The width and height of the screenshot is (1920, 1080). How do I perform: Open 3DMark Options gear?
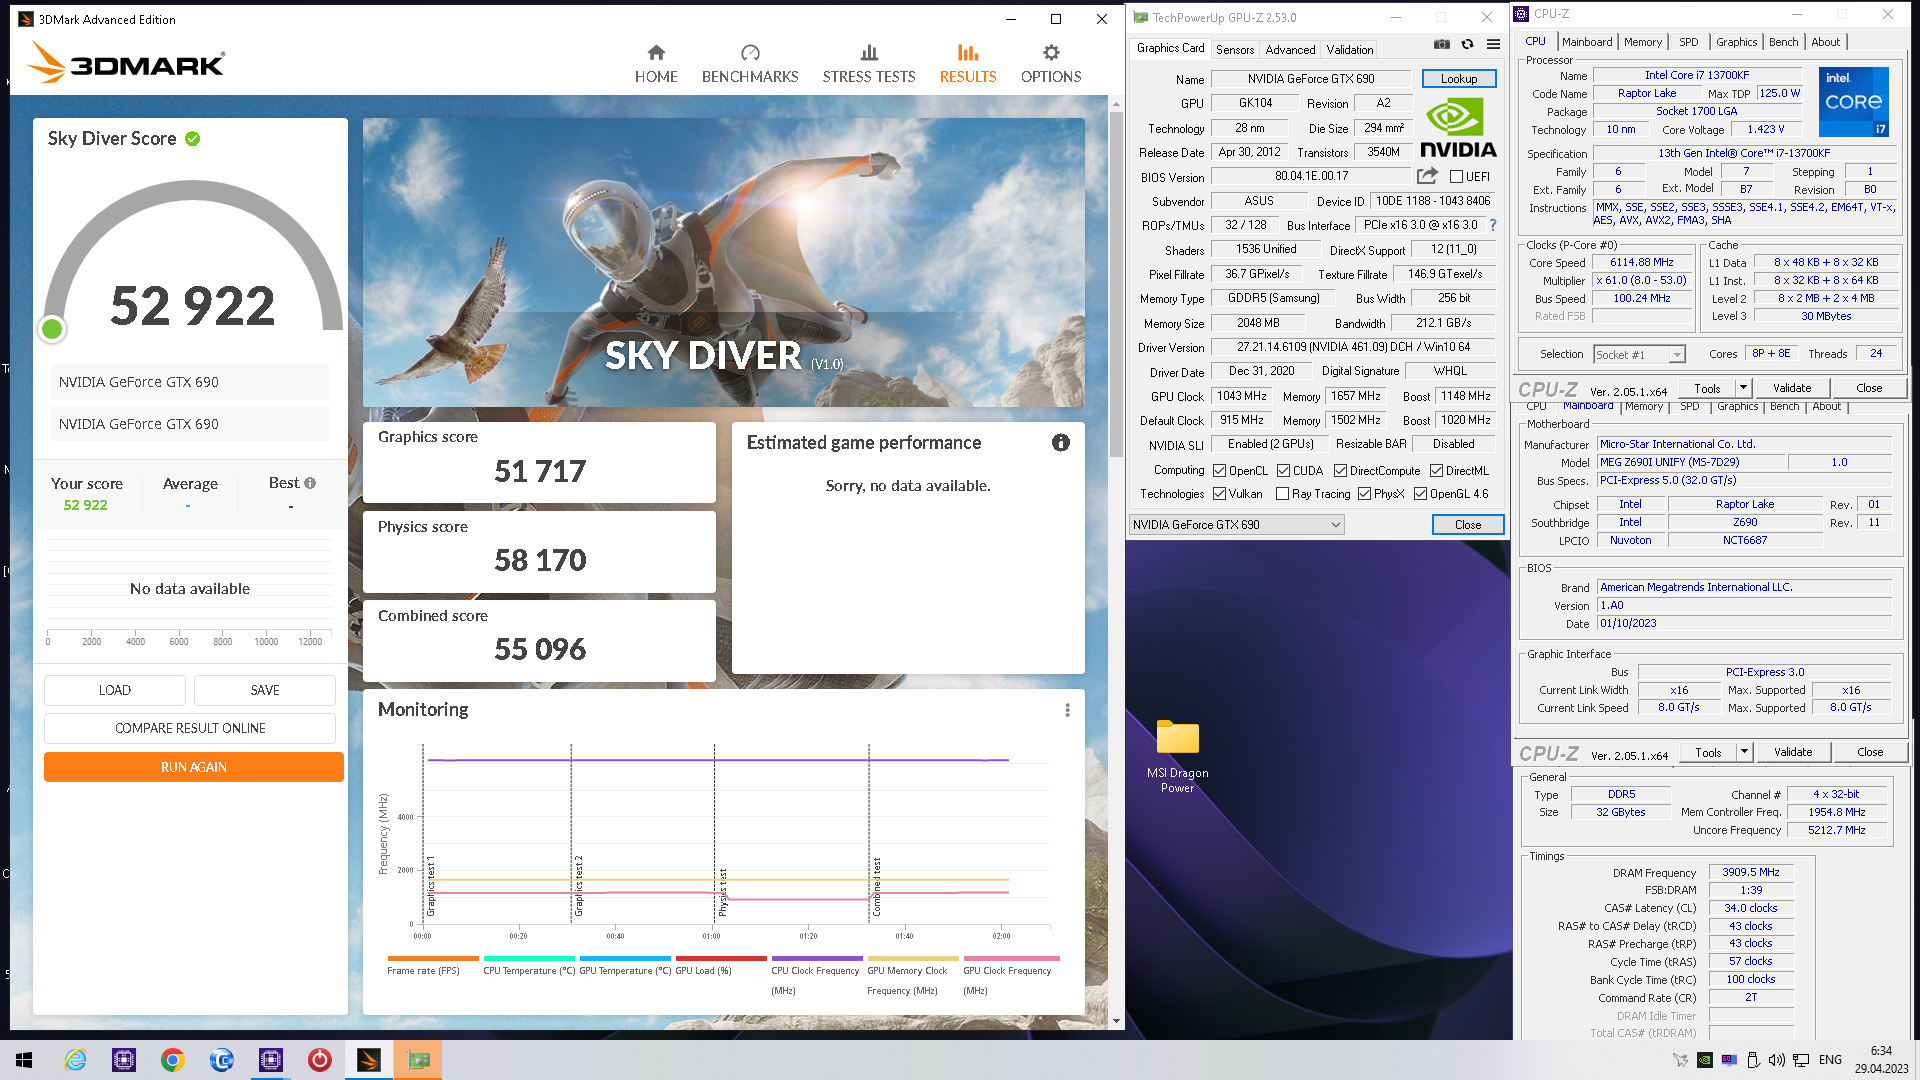1051,64
